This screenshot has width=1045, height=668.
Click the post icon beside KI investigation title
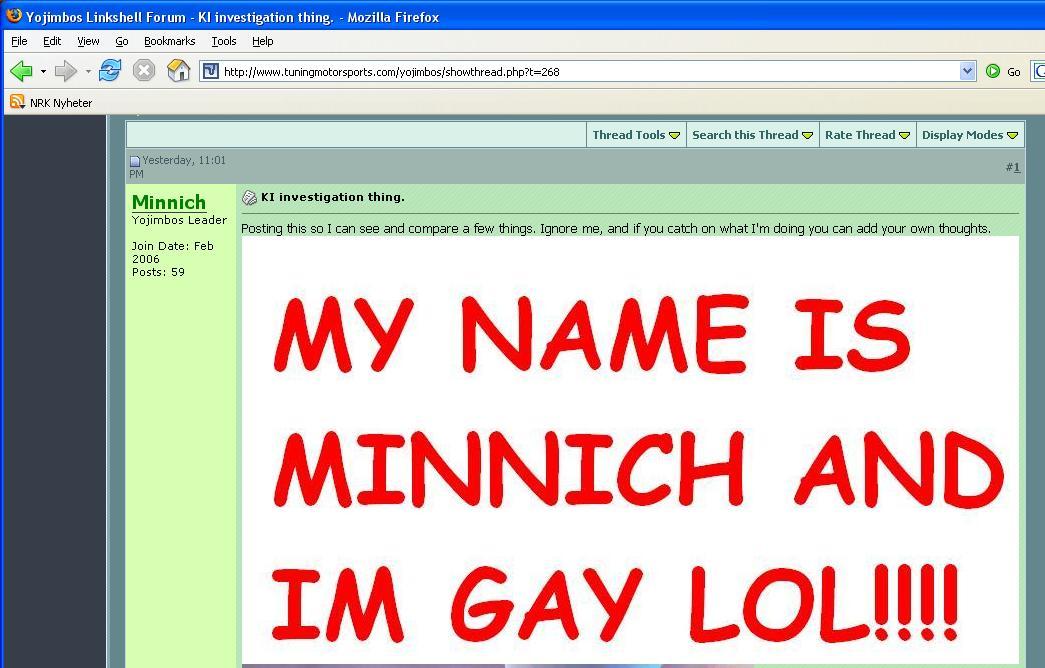(x=249, y=198)
